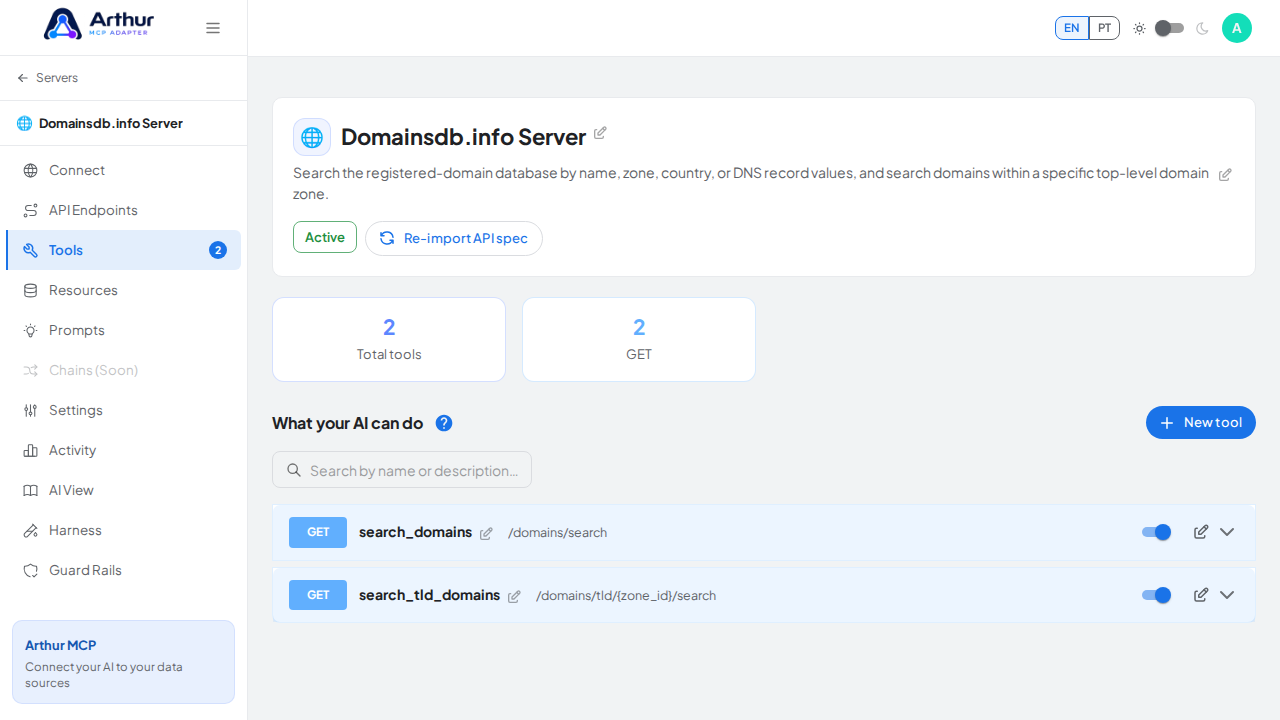Click the /domains/tld/{zone_id}/search path text
This screenshot has height=720, width=1280.
point(626,596)
